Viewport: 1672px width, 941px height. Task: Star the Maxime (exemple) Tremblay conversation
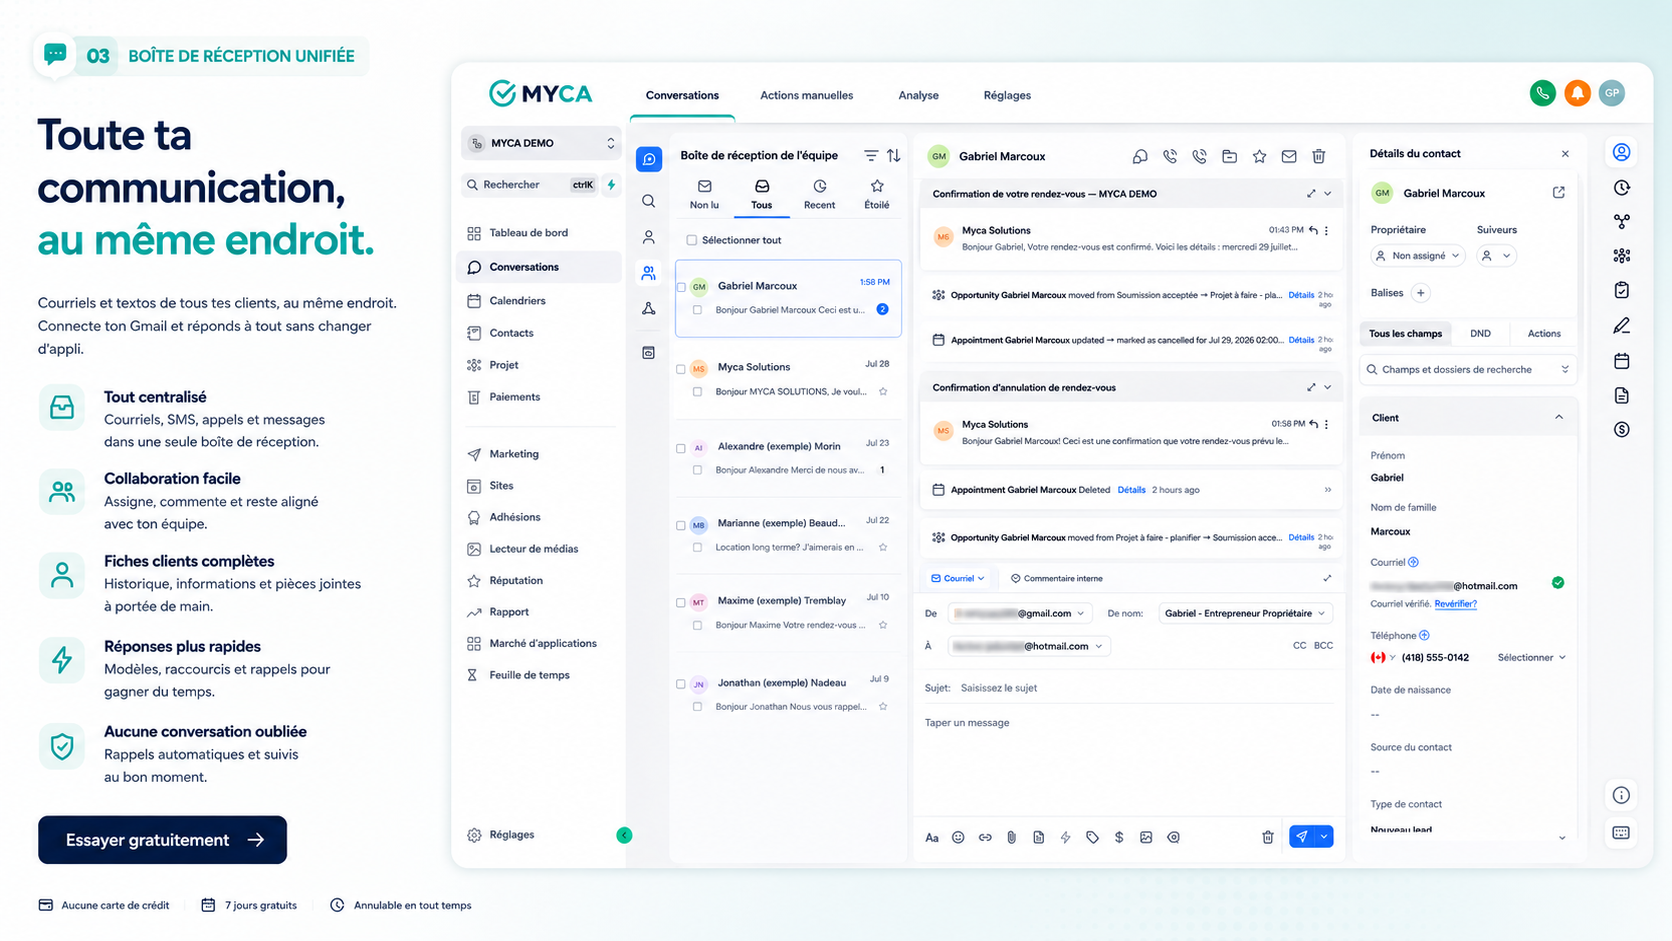pos(883,625)
